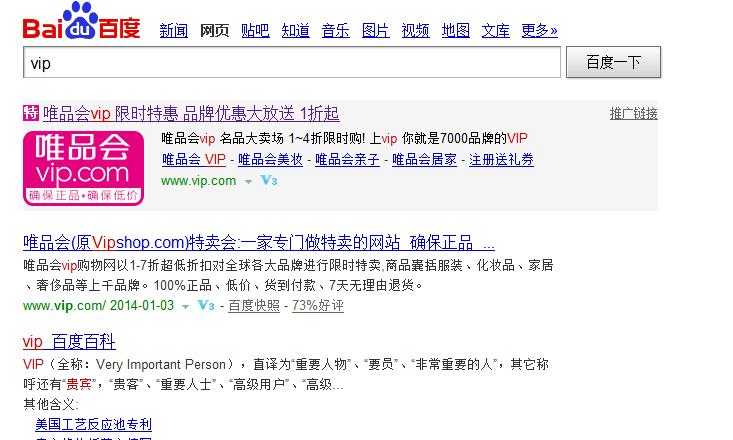Show more services via 更多»
Image resolution: width=733 pixels, height=440 pixels.
coord(539,30)
